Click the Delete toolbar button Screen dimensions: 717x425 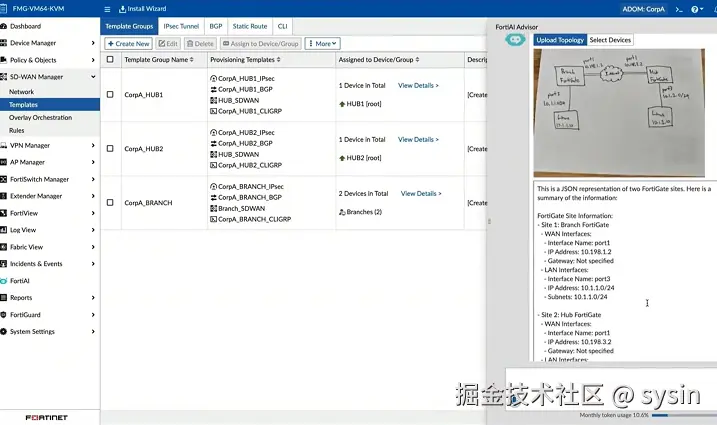(x=200, y=43)
